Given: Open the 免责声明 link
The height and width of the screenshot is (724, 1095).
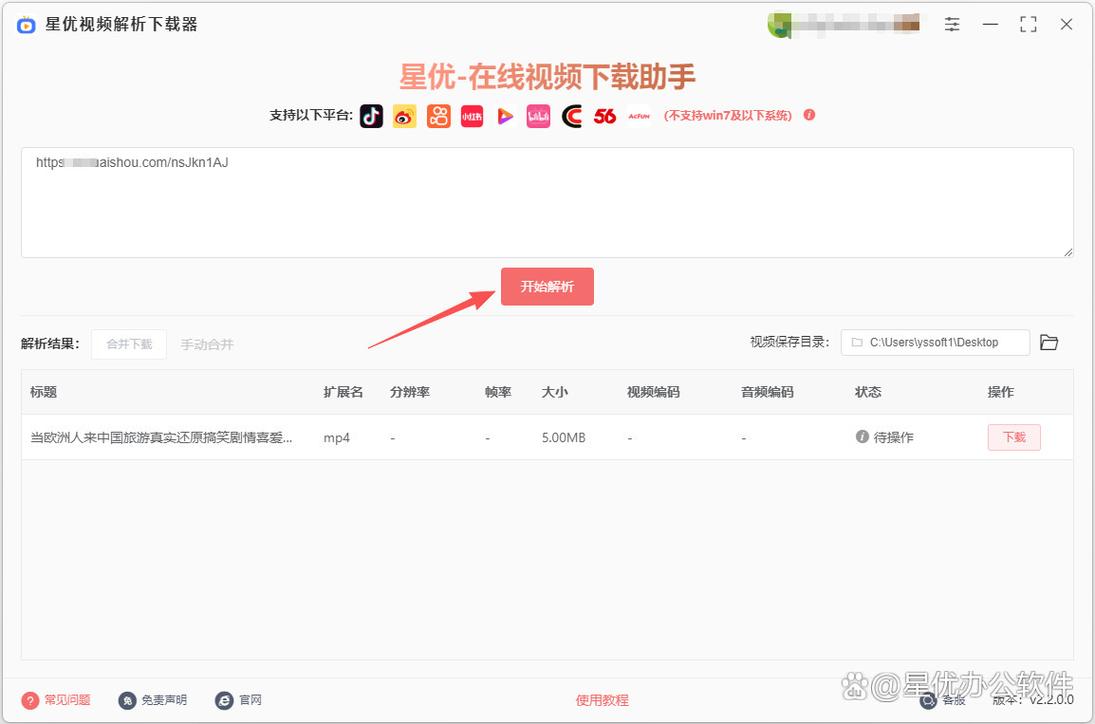Looking at the screenshot, I should point(164,700).
